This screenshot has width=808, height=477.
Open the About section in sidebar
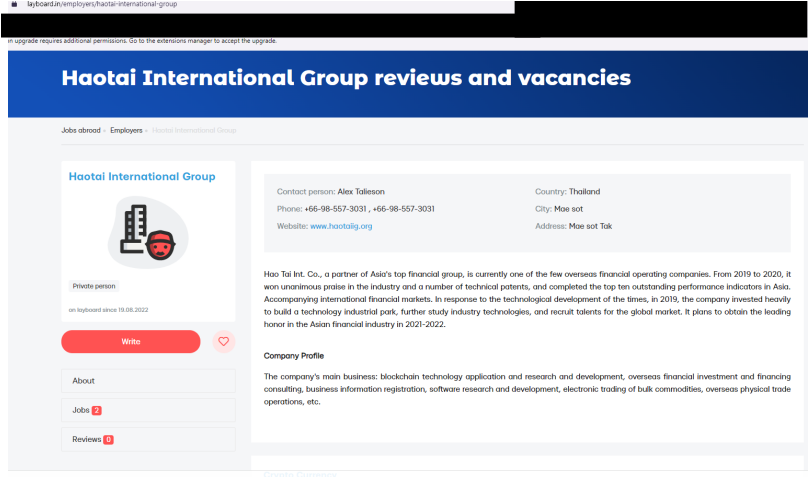point(148,381)
